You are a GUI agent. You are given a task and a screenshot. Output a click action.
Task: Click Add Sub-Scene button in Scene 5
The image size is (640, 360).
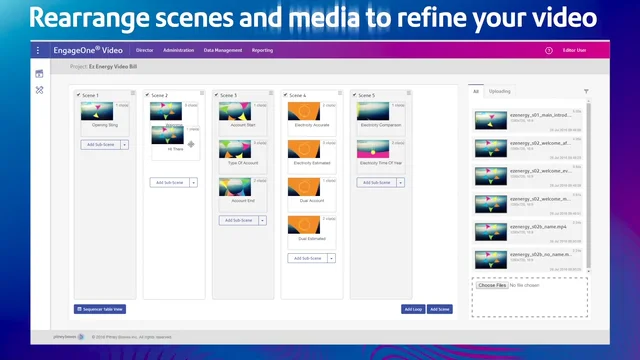pyautogui.click(x=376, y=182)
